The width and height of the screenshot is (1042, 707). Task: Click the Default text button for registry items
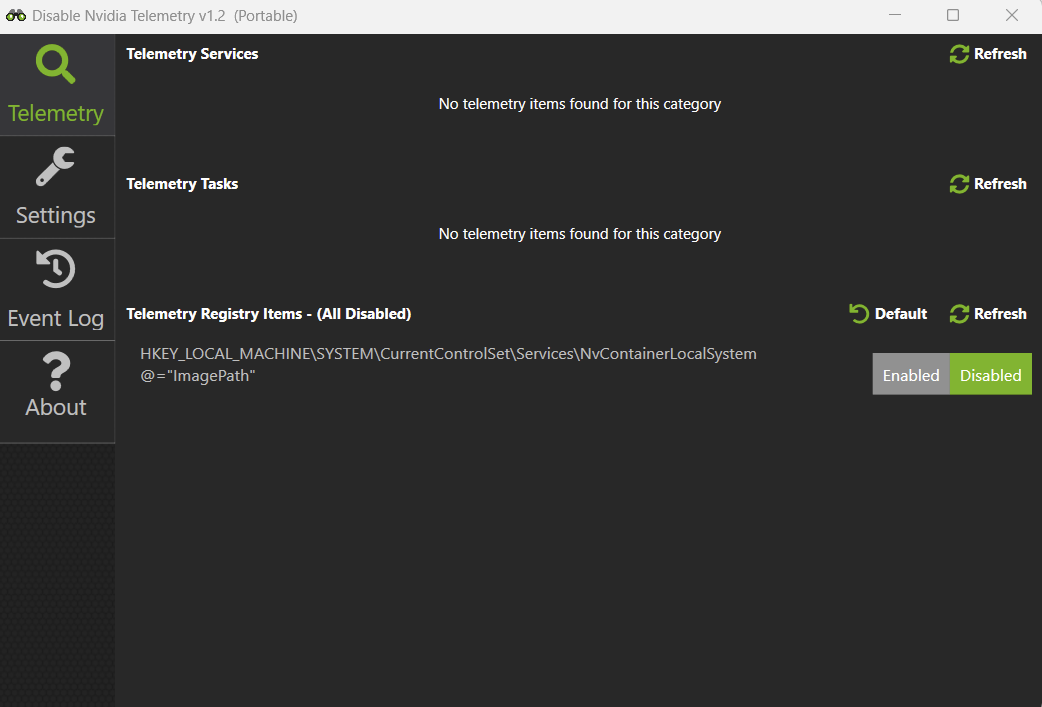(x=900, y=314)
